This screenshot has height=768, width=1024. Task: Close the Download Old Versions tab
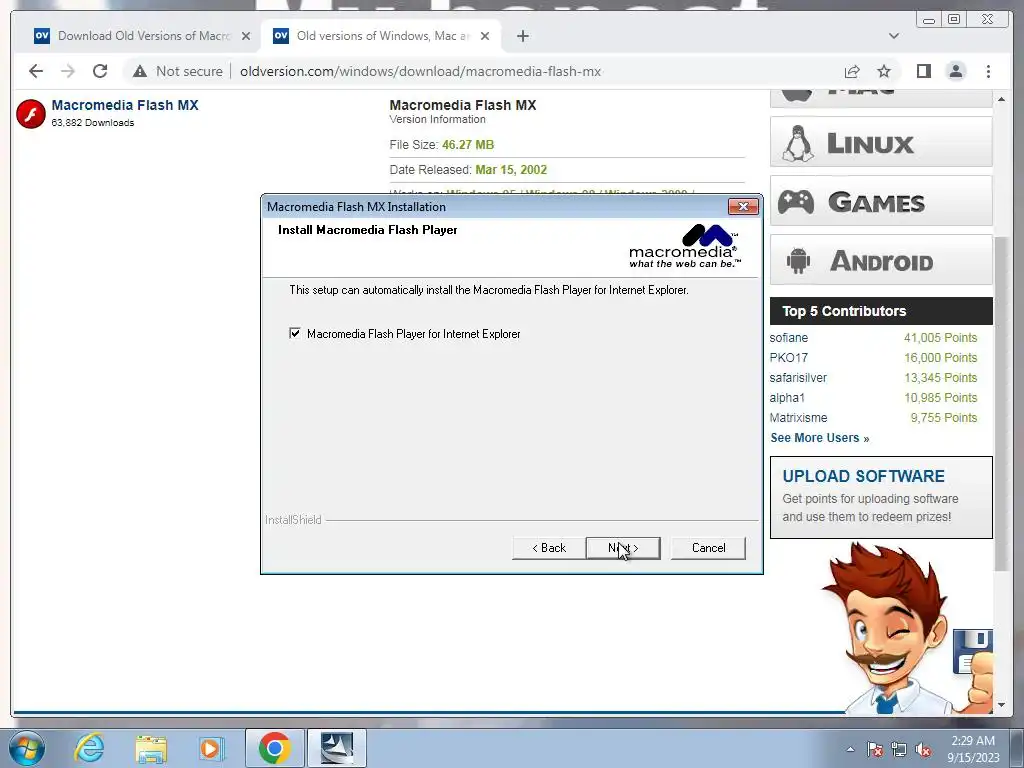pyautogui.click(x=246, y=36)
